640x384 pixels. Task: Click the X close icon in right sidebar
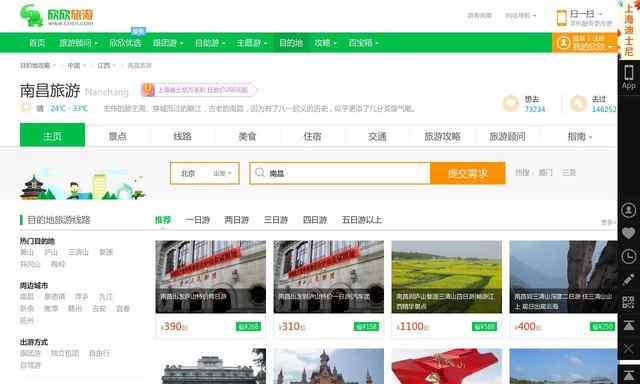629,349
